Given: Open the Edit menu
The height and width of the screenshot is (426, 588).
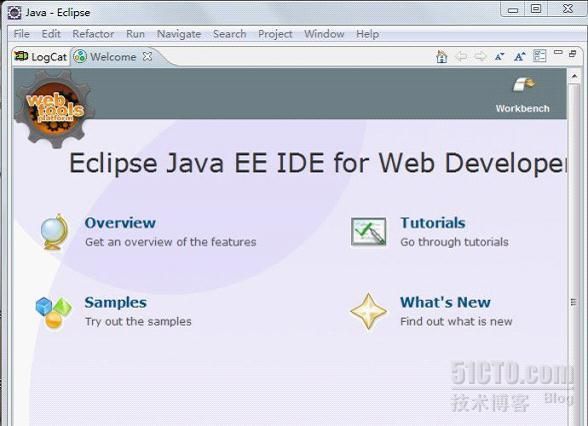Looking at the screenshot, I should click(51, 34).
